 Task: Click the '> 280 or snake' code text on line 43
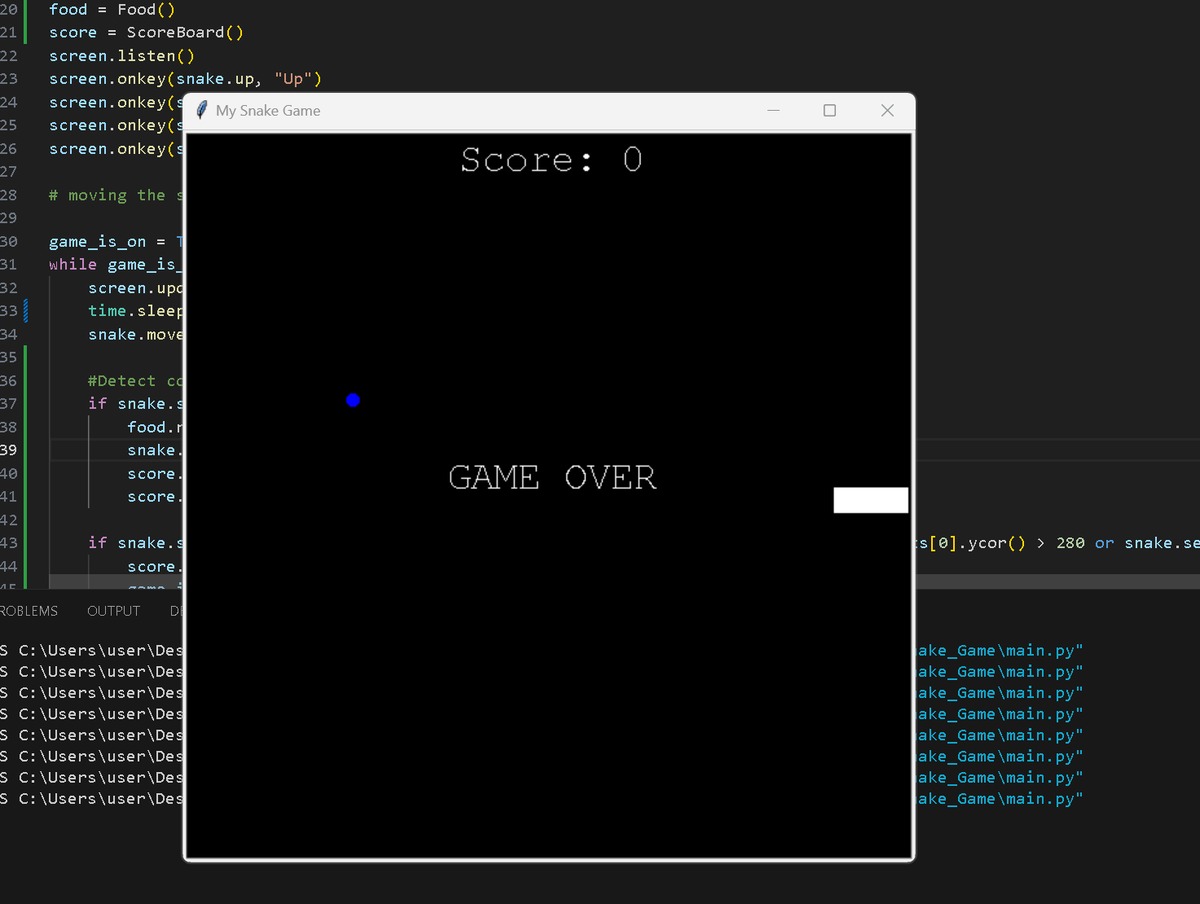coord(1118,543)
